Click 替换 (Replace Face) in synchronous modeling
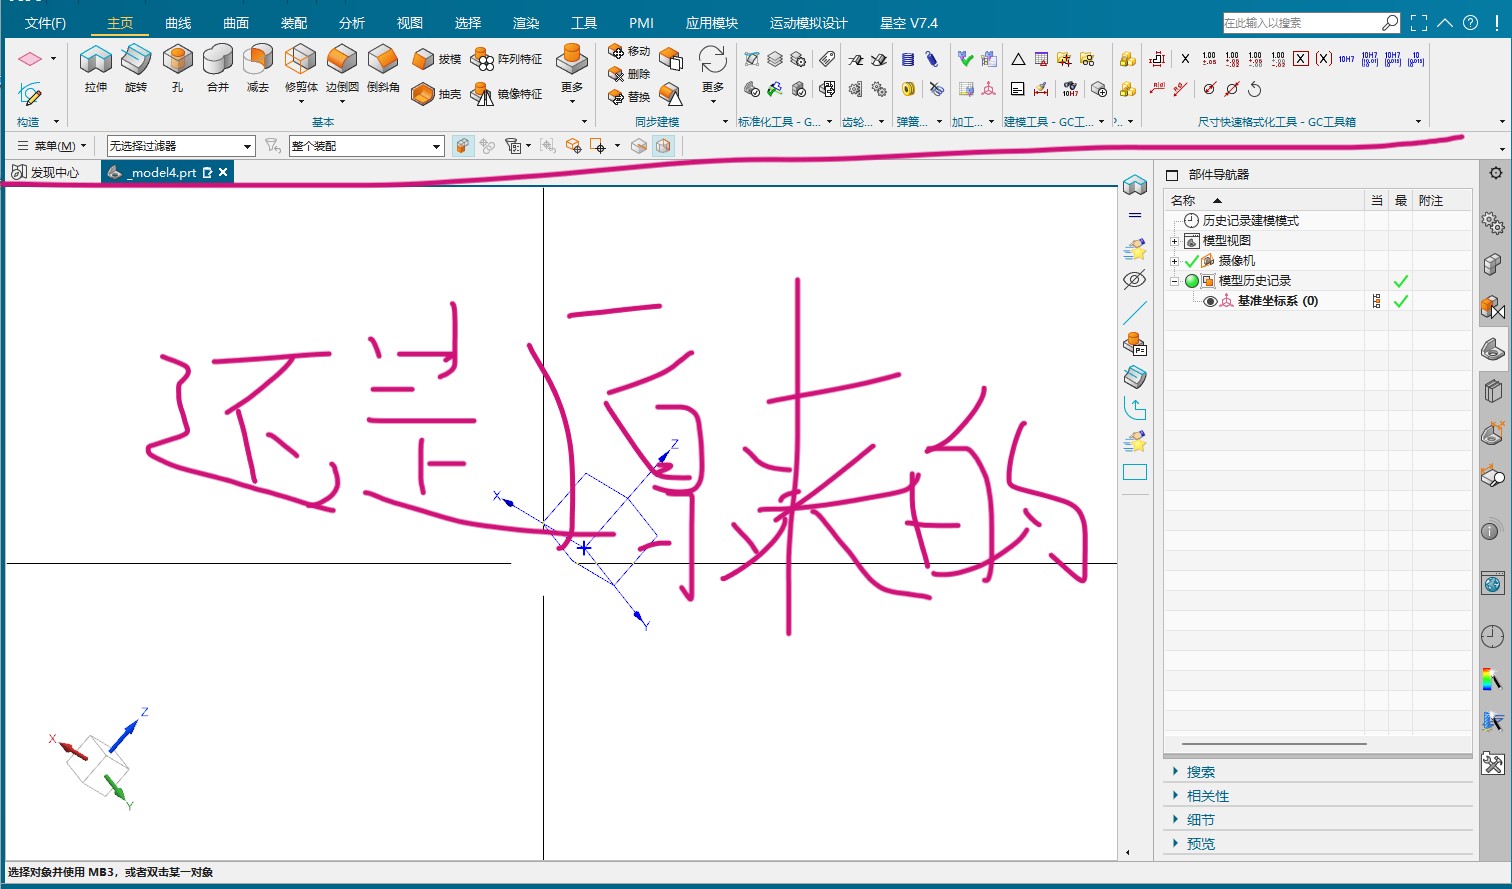 pos(629,97)
